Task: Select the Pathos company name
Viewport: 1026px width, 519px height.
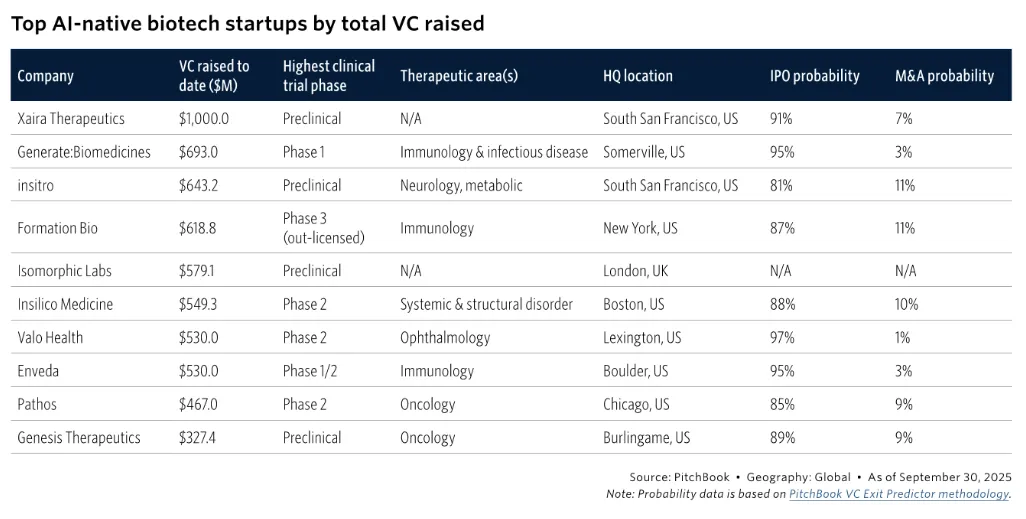Action: [x=36, y=405]
